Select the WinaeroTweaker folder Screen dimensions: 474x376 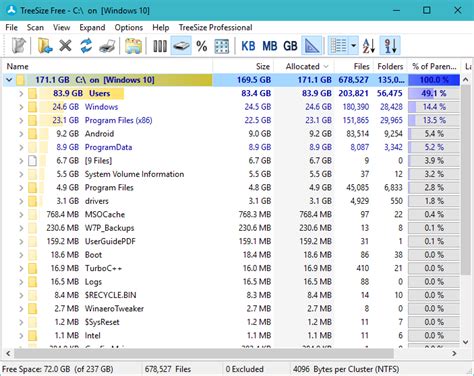[114, 309]
